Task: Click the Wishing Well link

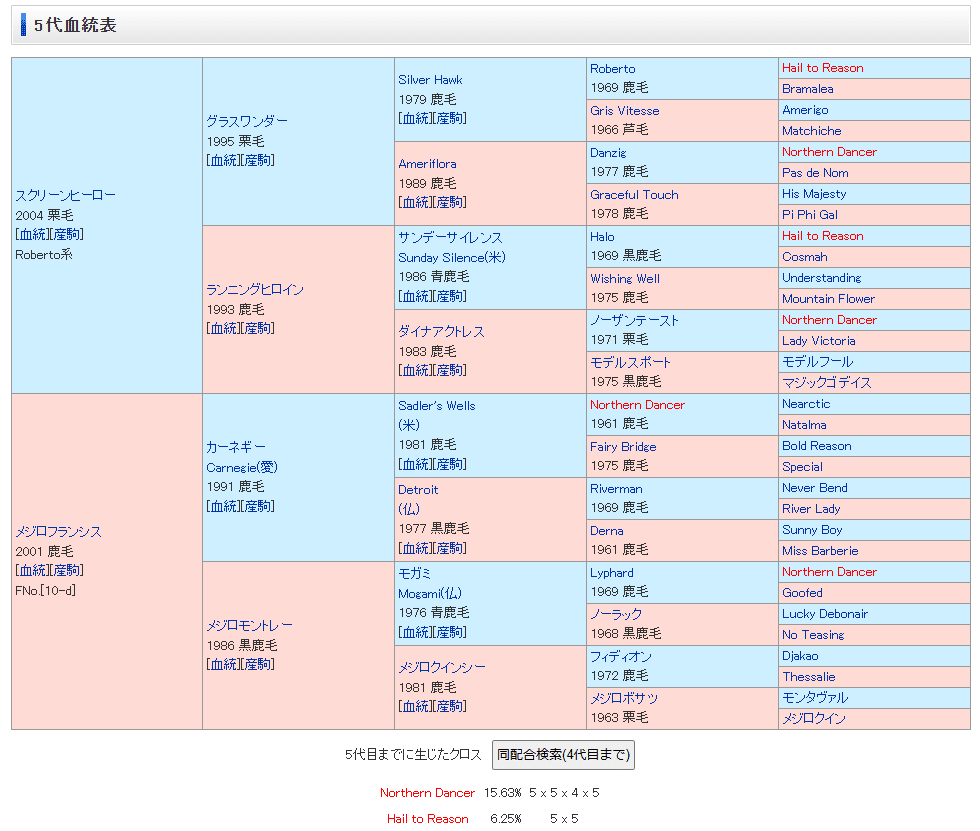Action: (x=624, y=279)
